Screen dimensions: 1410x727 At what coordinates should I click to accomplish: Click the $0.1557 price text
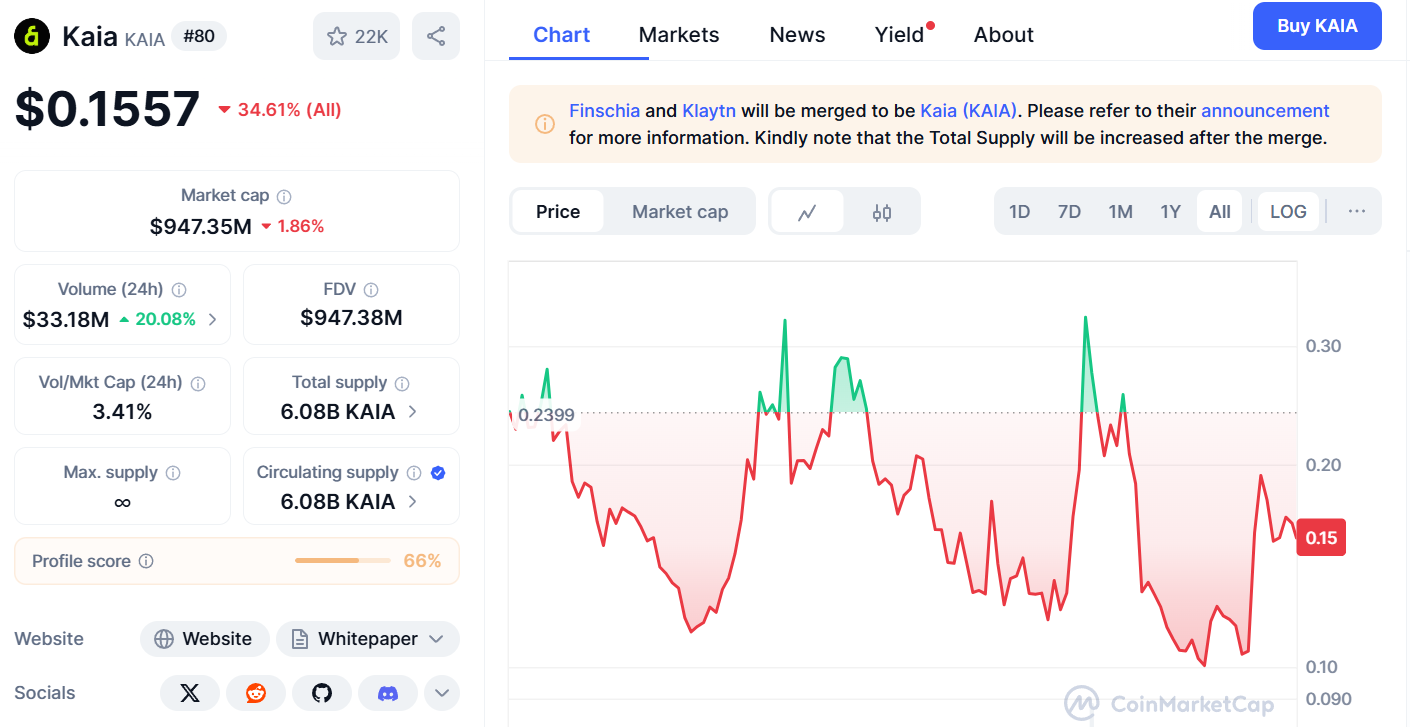pos(107,109)
